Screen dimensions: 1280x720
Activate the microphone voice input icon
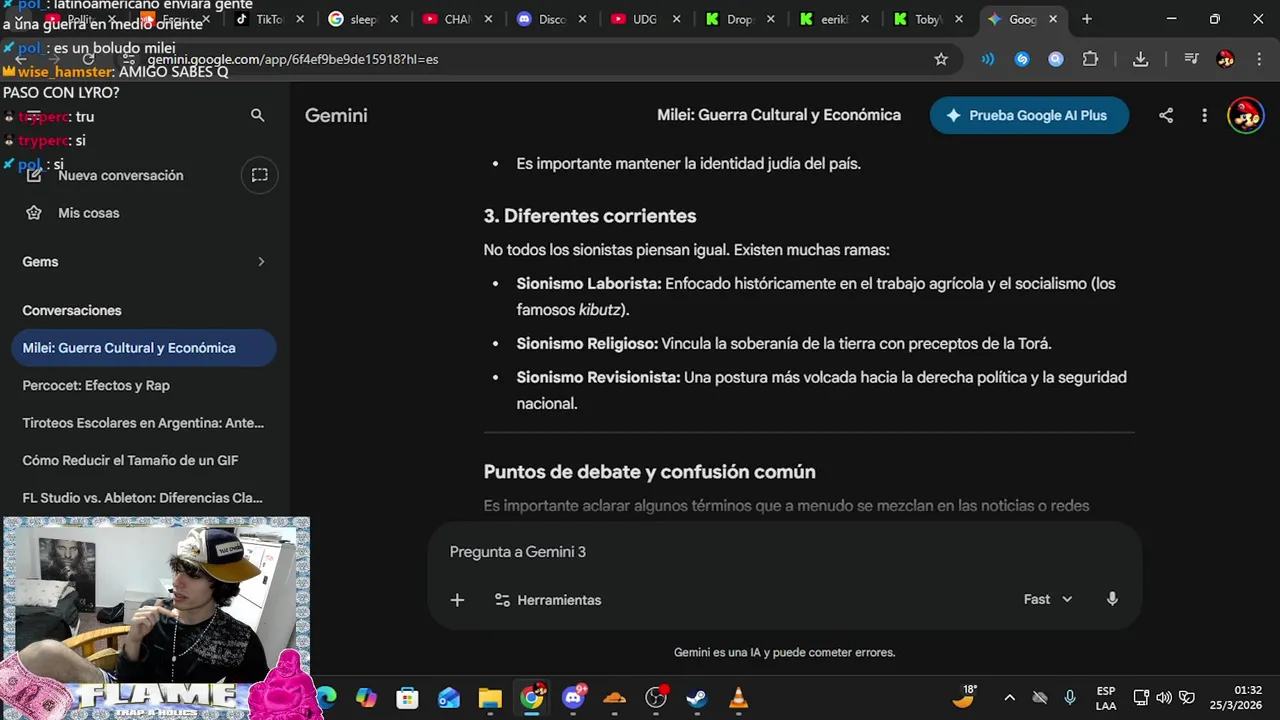point(1112,599)
